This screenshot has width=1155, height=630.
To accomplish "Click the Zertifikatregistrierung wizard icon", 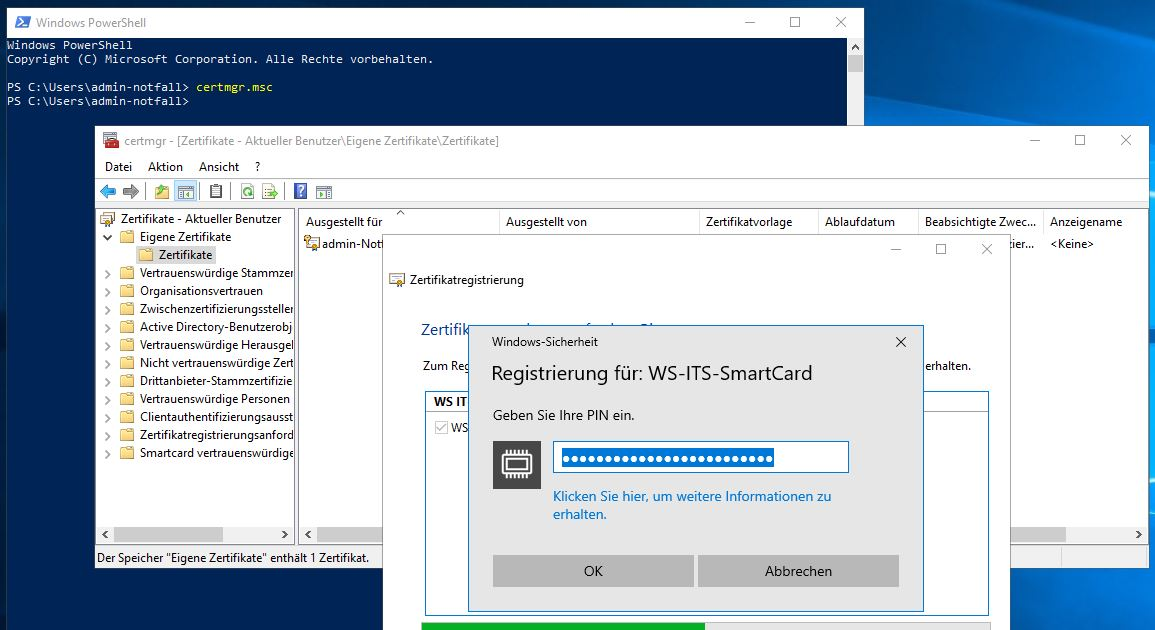I will click(397, 280).
